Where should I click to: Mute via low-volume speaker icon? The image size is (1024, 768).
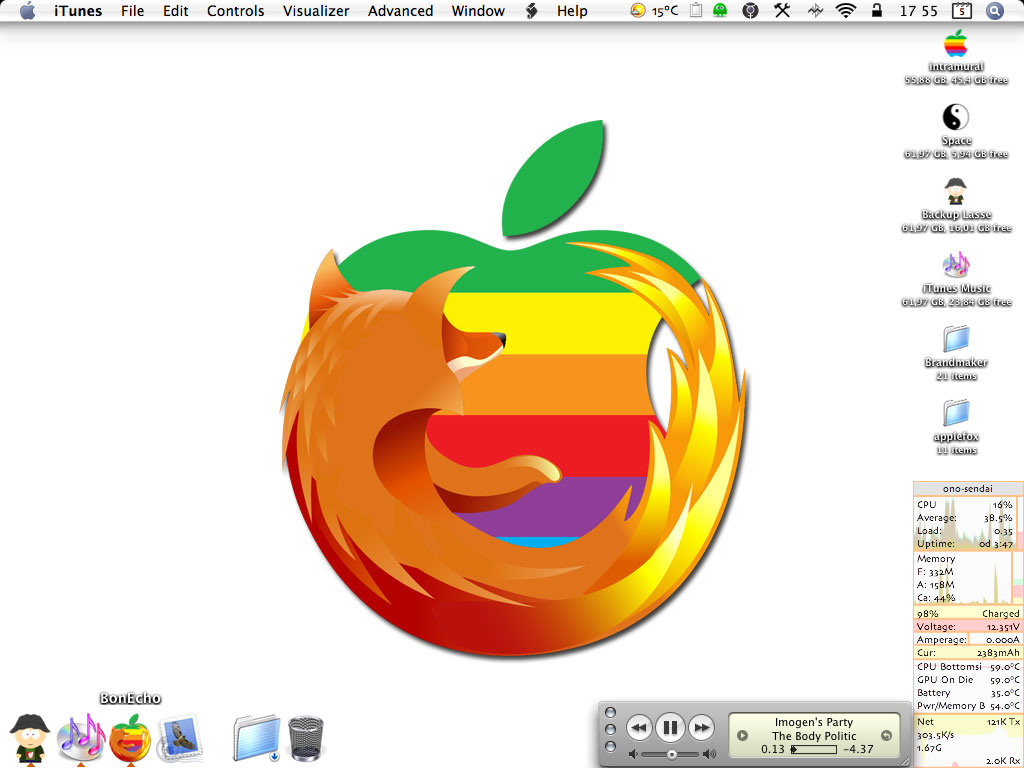coord(632,754)
